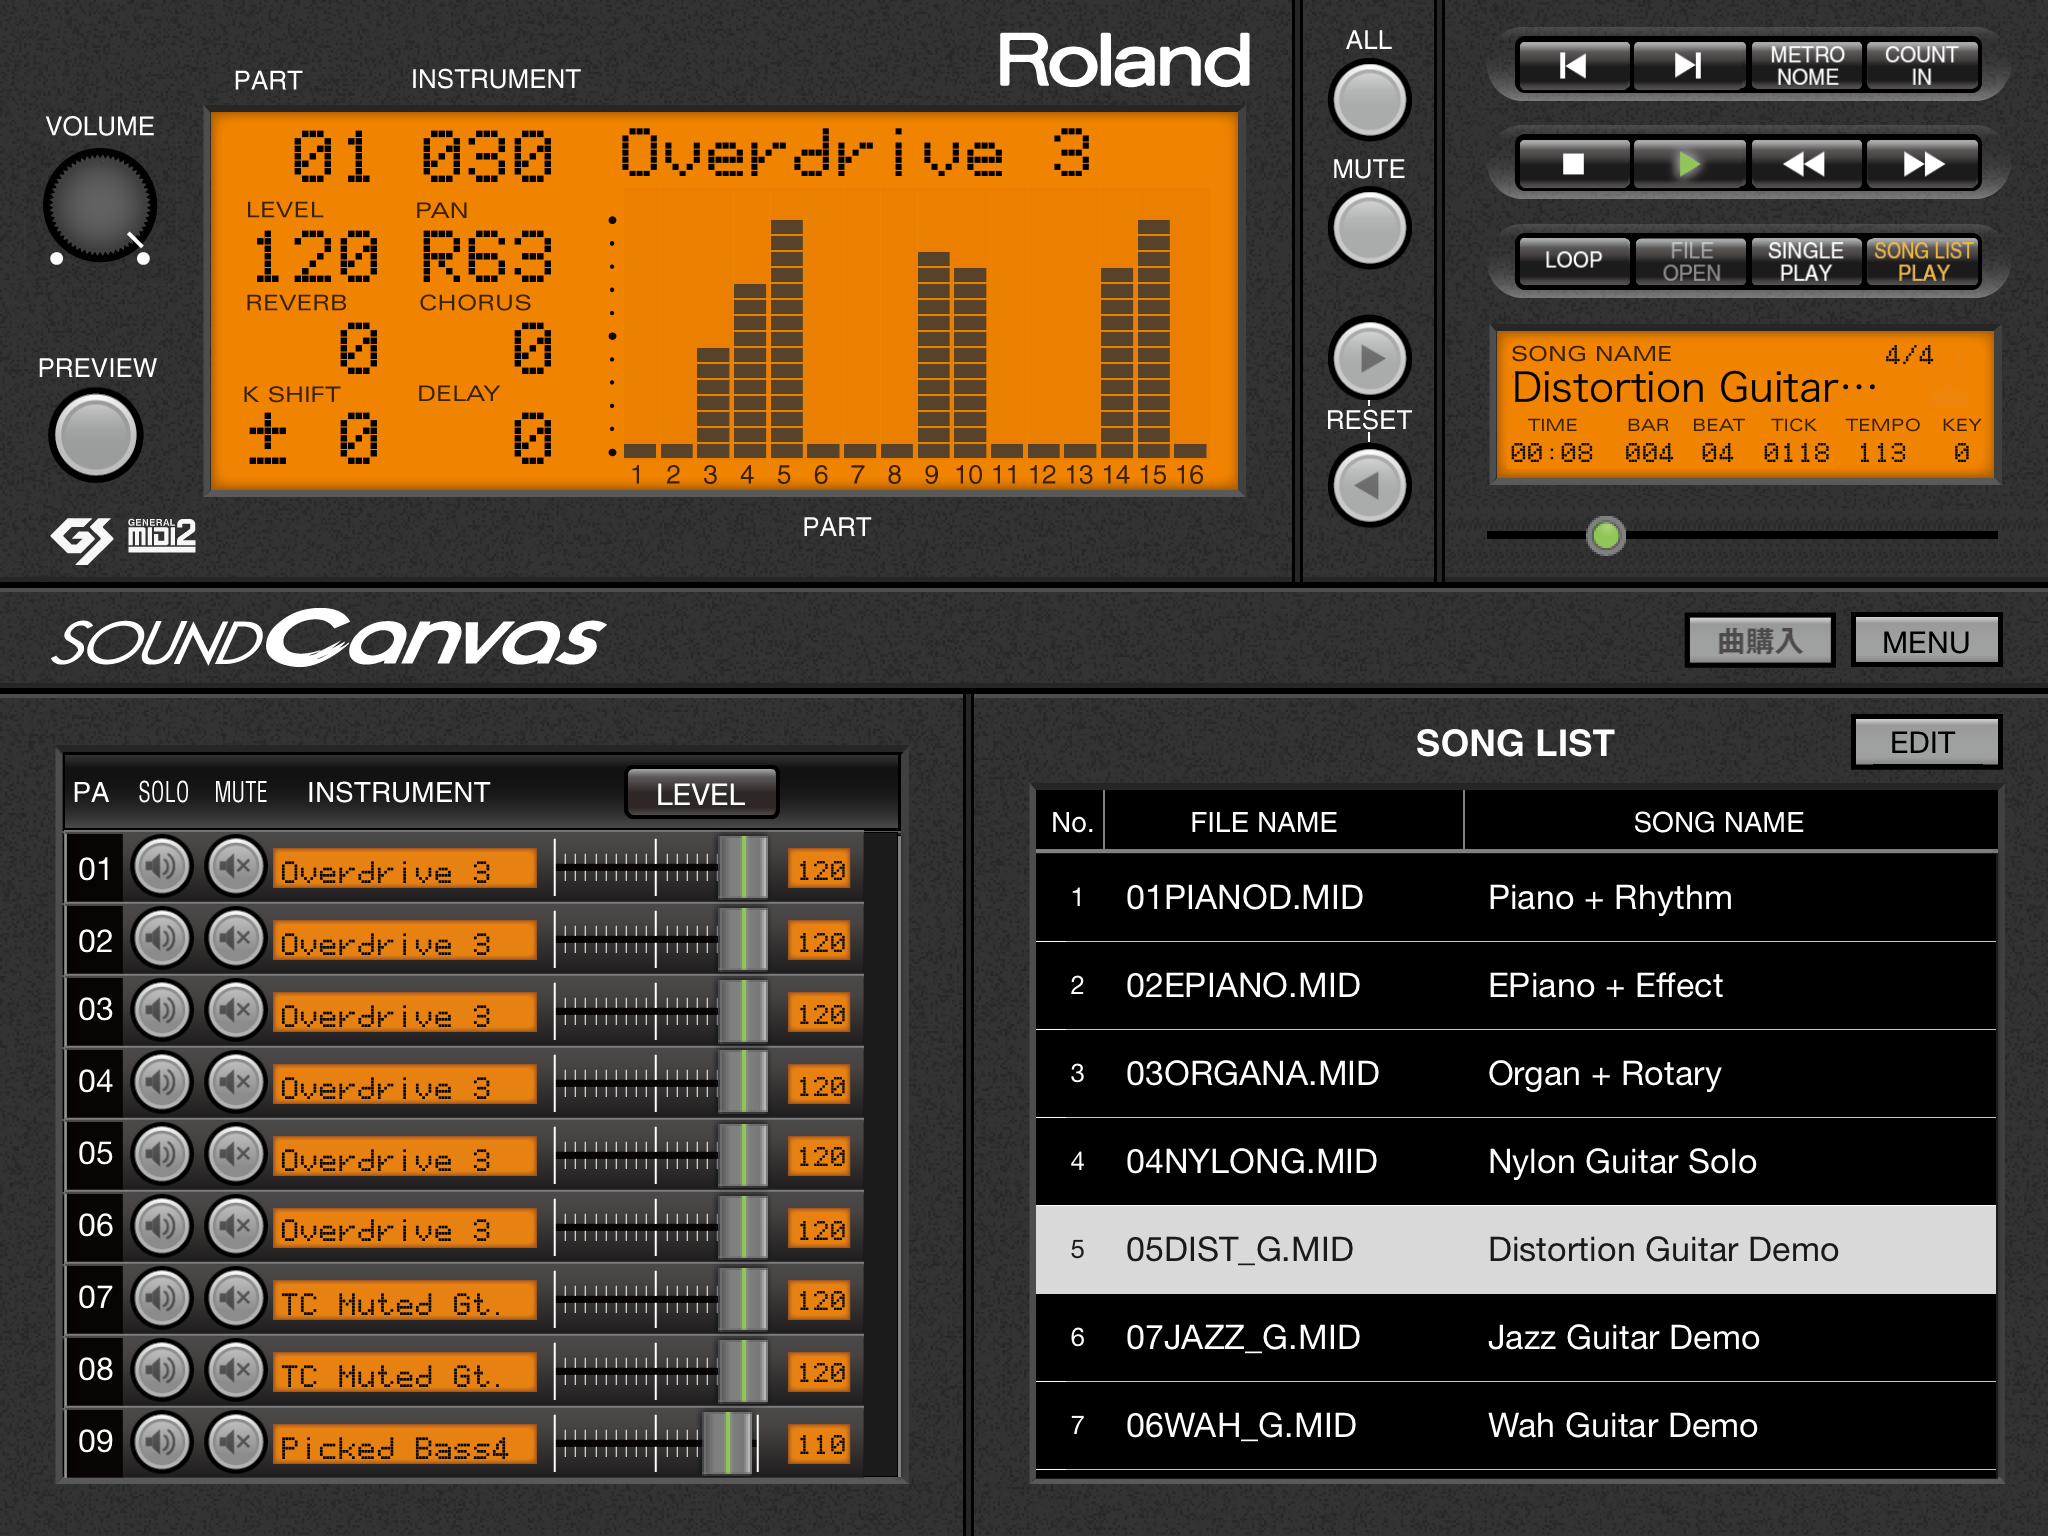The image size is (2048, 1536).
Task: Solo part 07
Action: click(x=162, y=1298)
